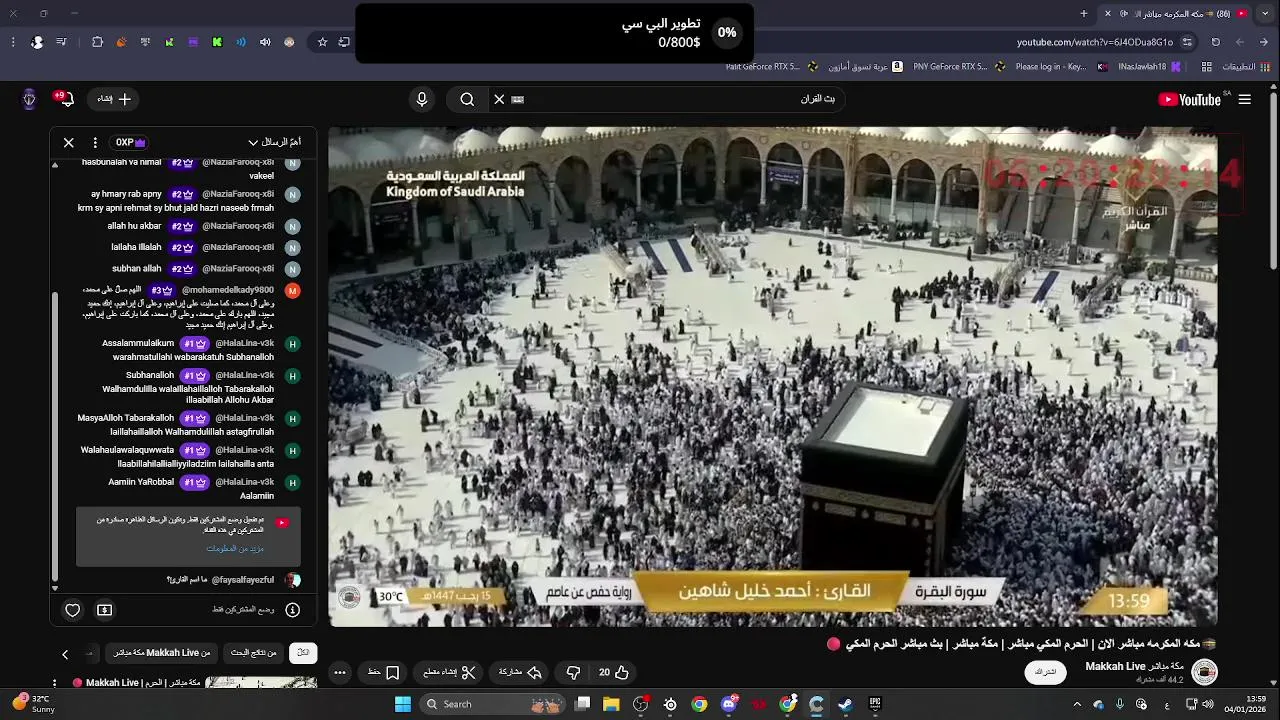Move the related chips row with the arrow
The image size is (1280, 720).
(x=65, y=654)
